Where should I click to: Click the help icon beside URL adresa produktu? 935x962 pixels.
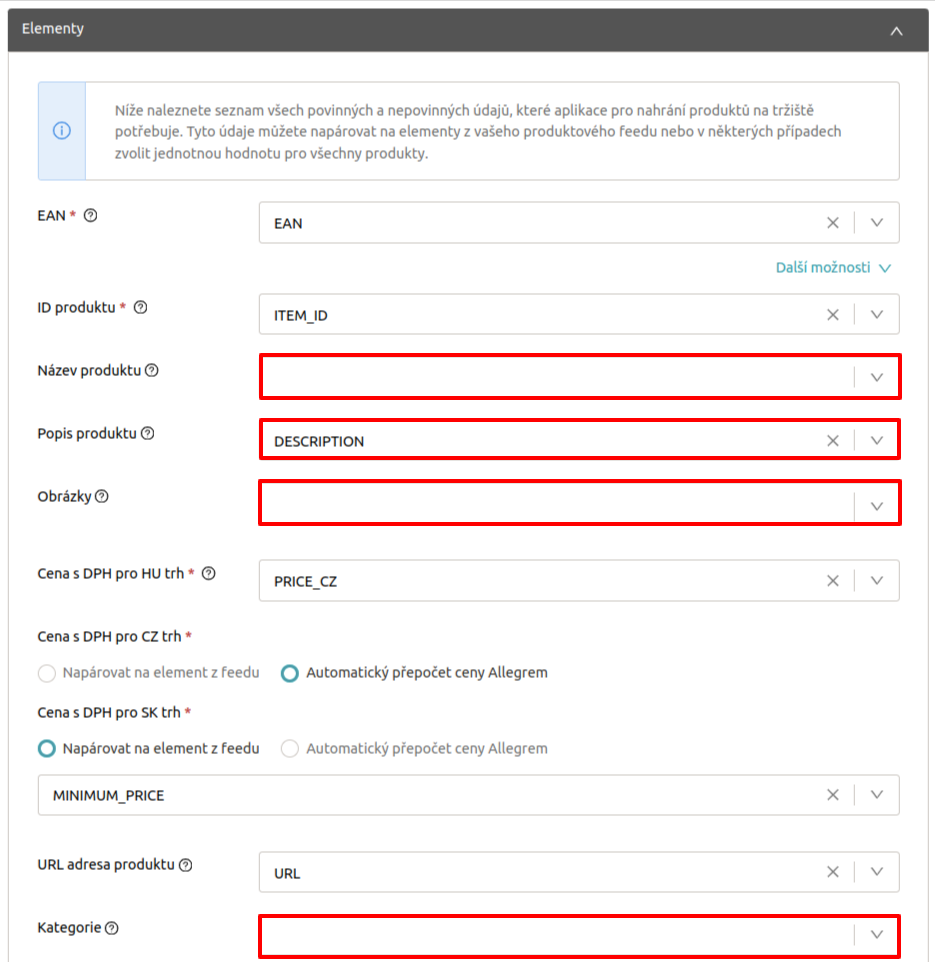tap(185, 865)
